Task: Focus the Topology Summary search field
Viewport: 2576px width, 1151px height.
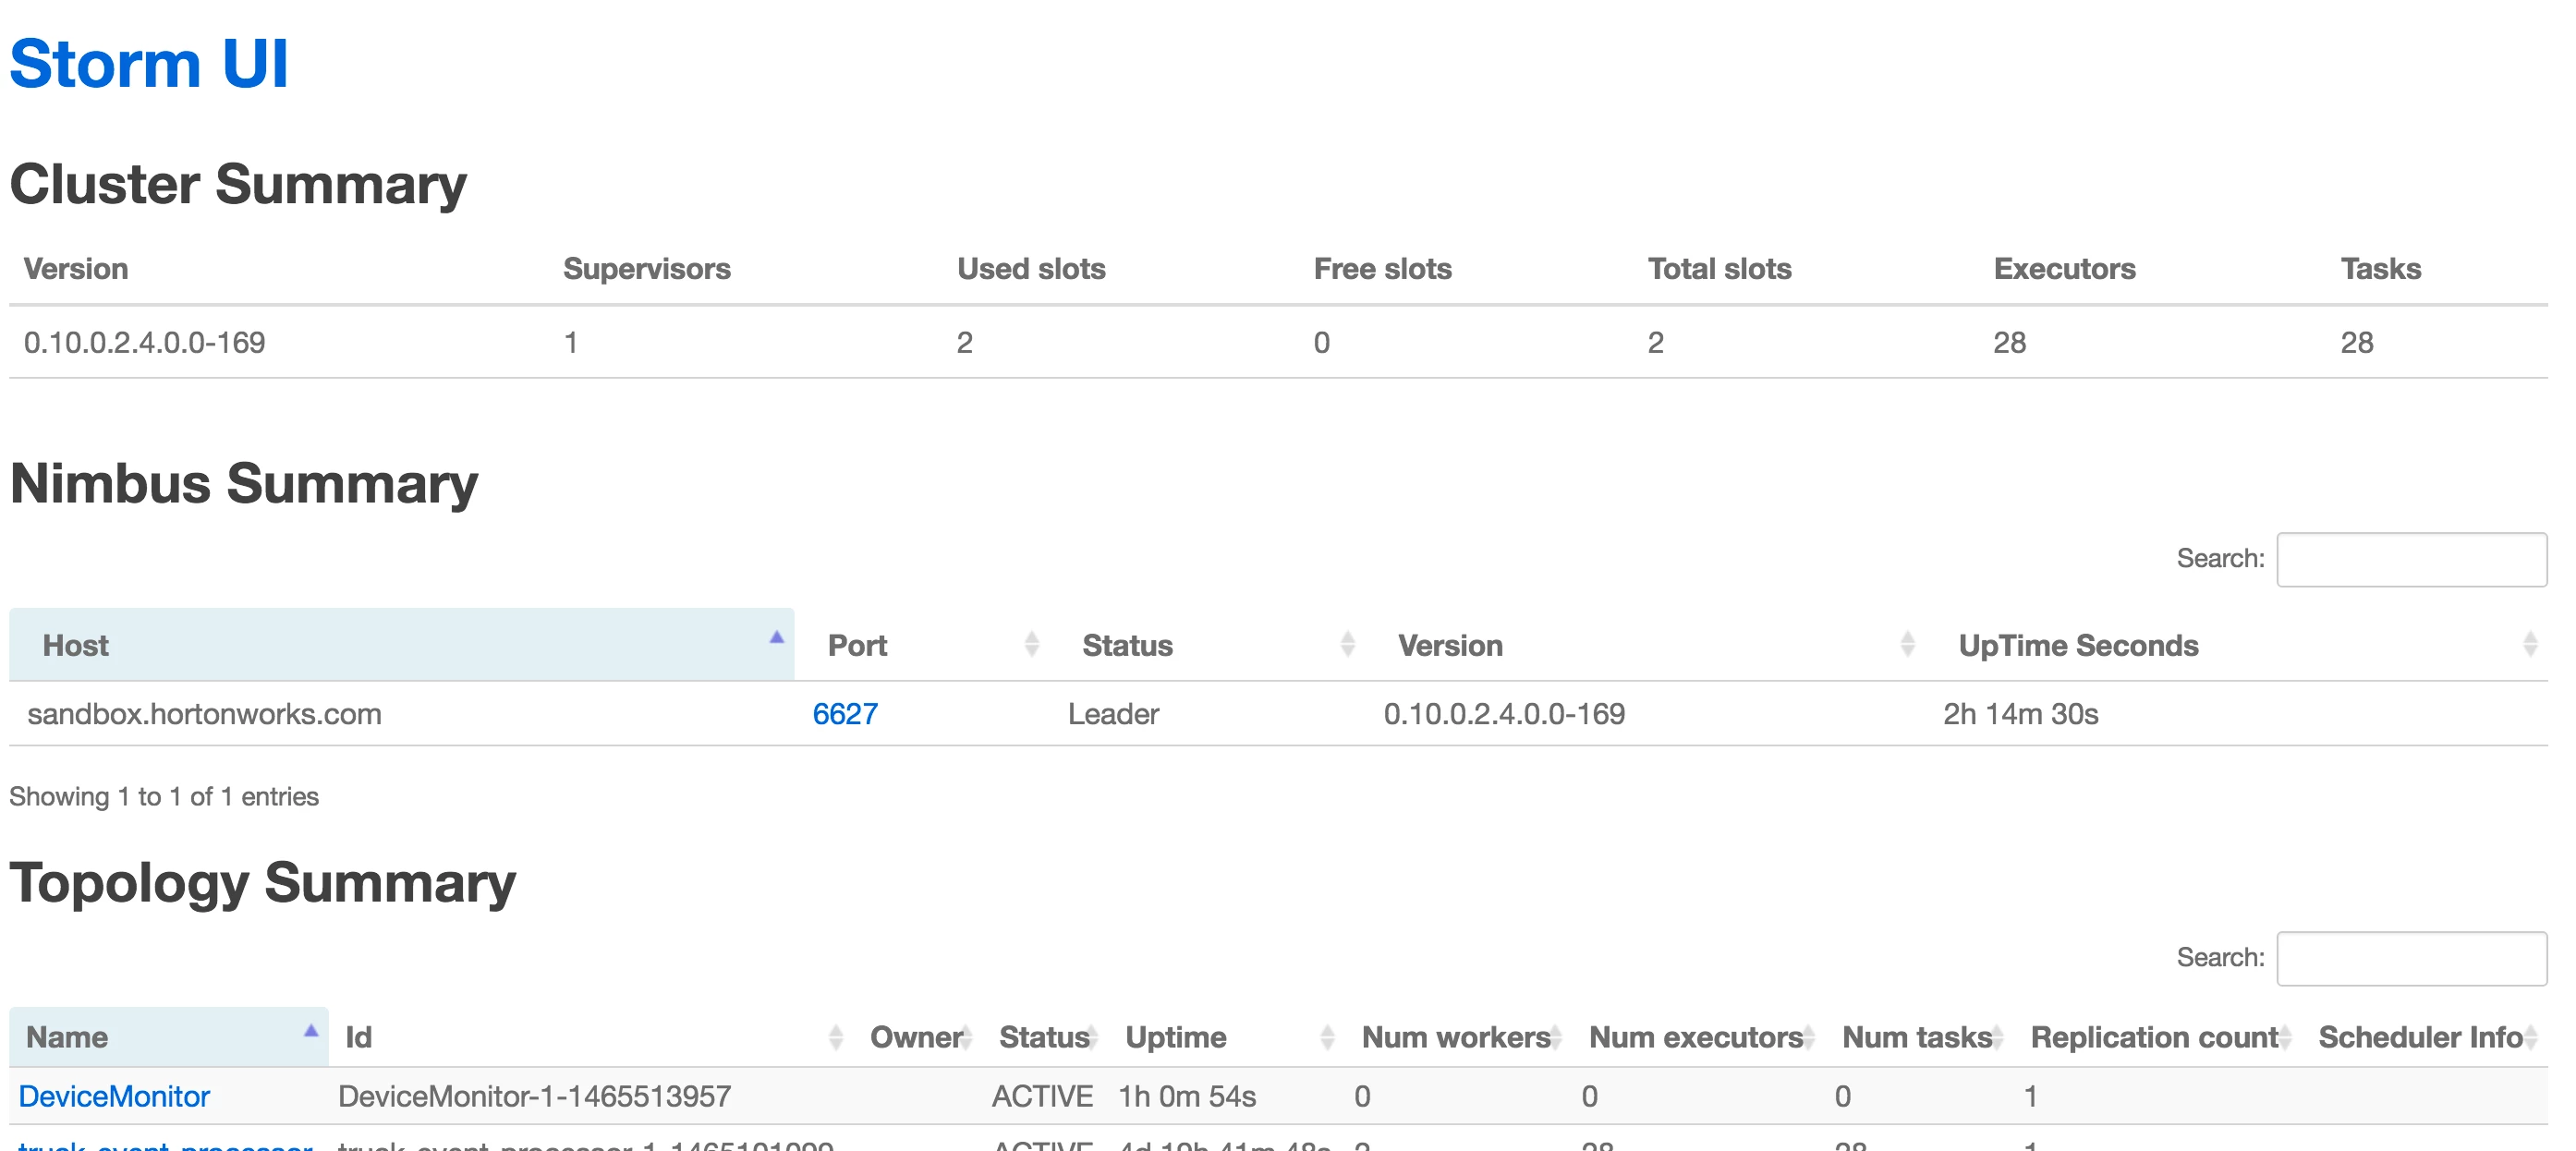Action: pos(2411,958)
